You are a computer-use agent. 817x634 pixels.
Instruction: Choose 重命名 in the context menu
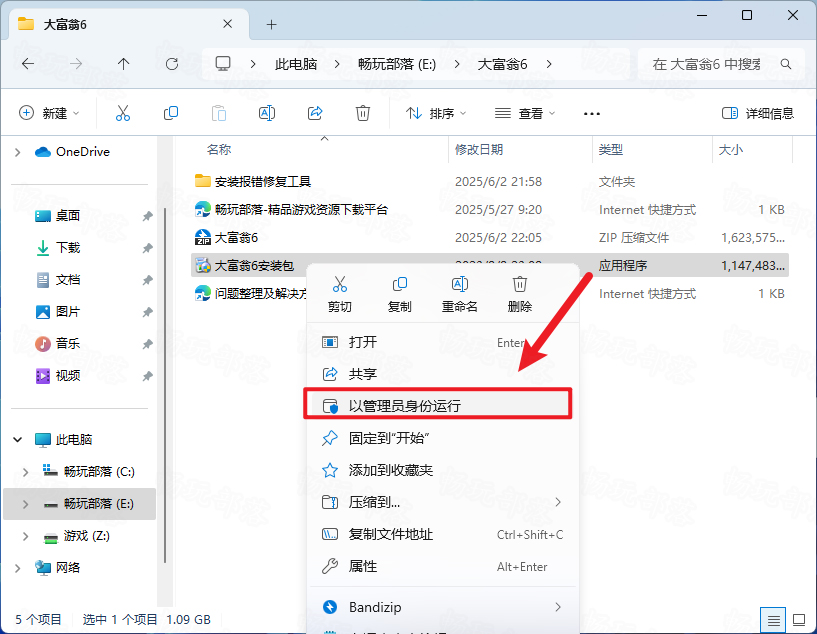pyautogui.click(x=460, y=293)
